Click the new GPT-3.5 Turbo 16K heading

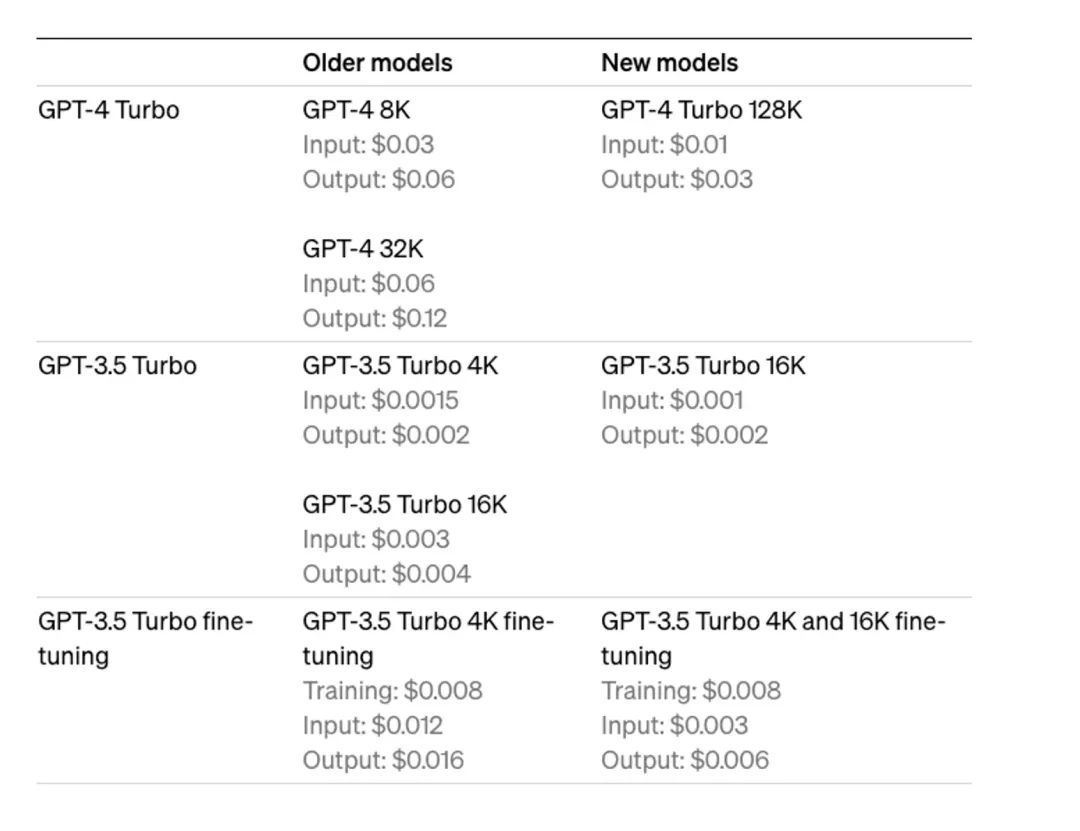(703, 365)
